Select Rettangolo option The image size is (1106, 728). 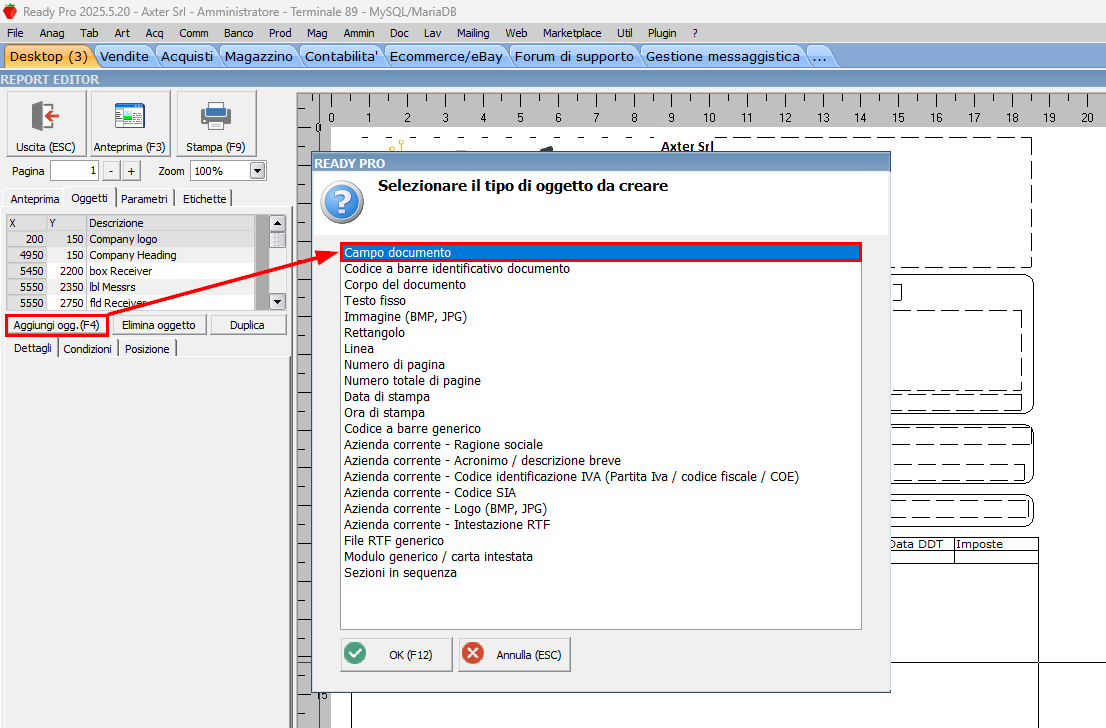tap(601, 333)
